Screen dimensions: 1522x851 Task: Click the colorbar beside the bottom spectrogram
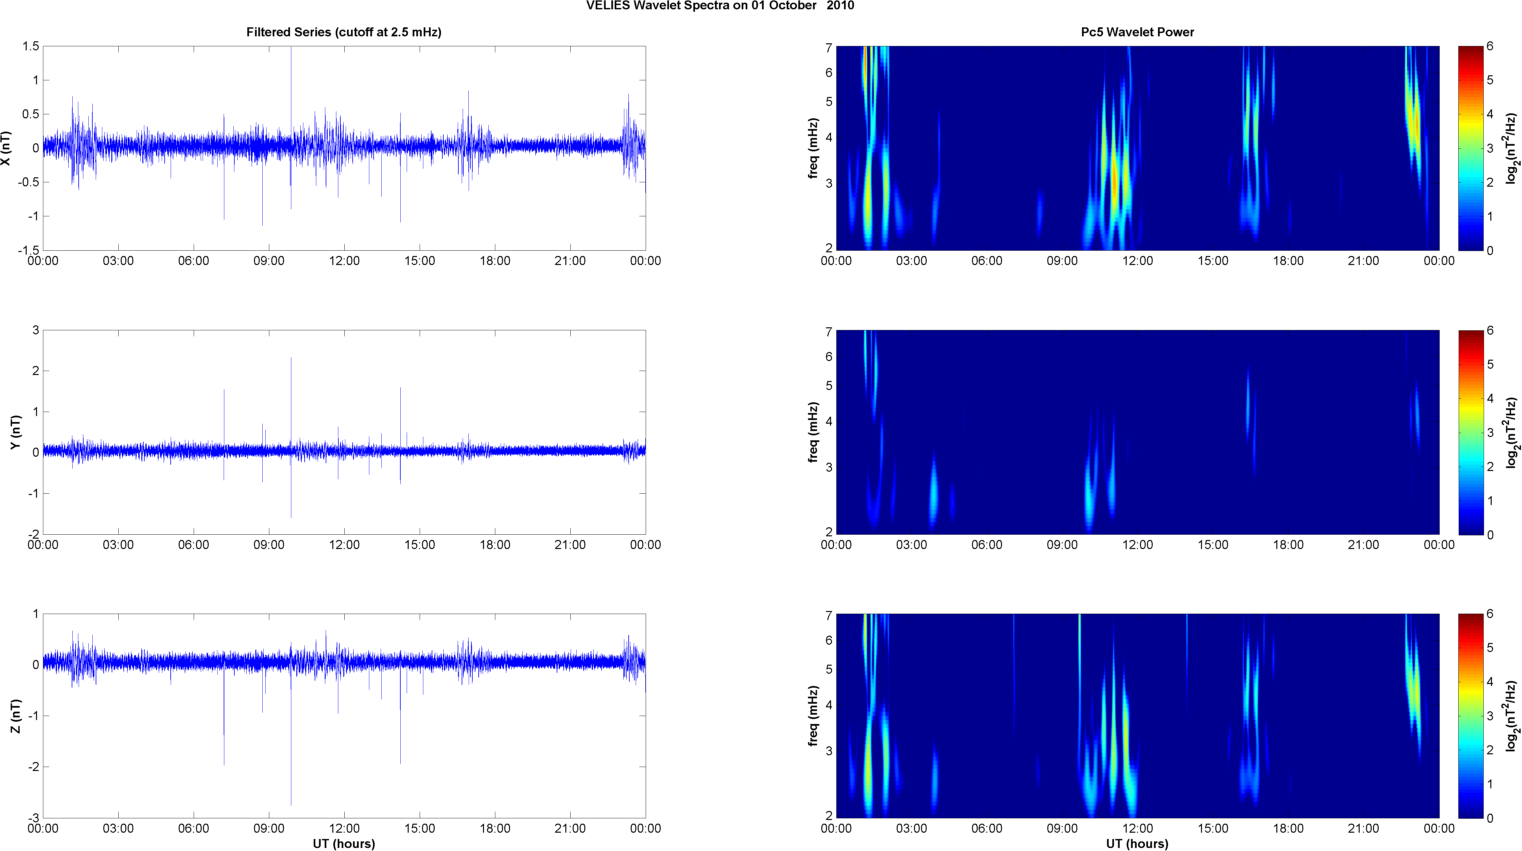pyautogui.click(x=1471, y=716)
